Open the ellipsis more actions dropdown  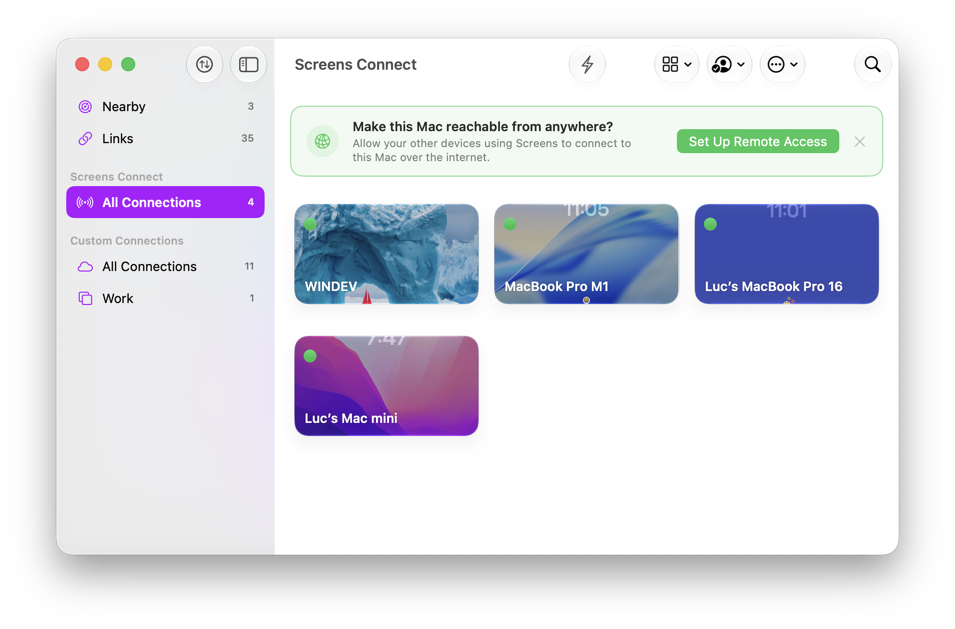783,64
